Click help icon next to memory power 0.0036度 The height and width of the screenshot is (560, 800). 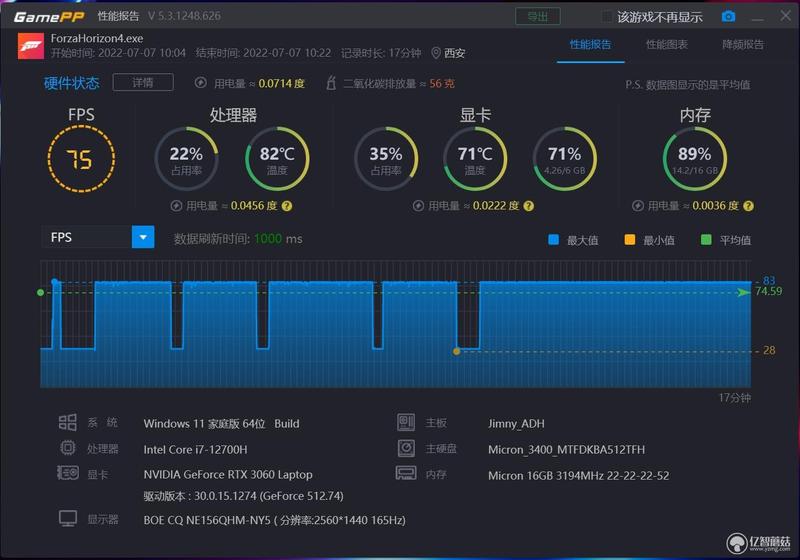[748, 206]
